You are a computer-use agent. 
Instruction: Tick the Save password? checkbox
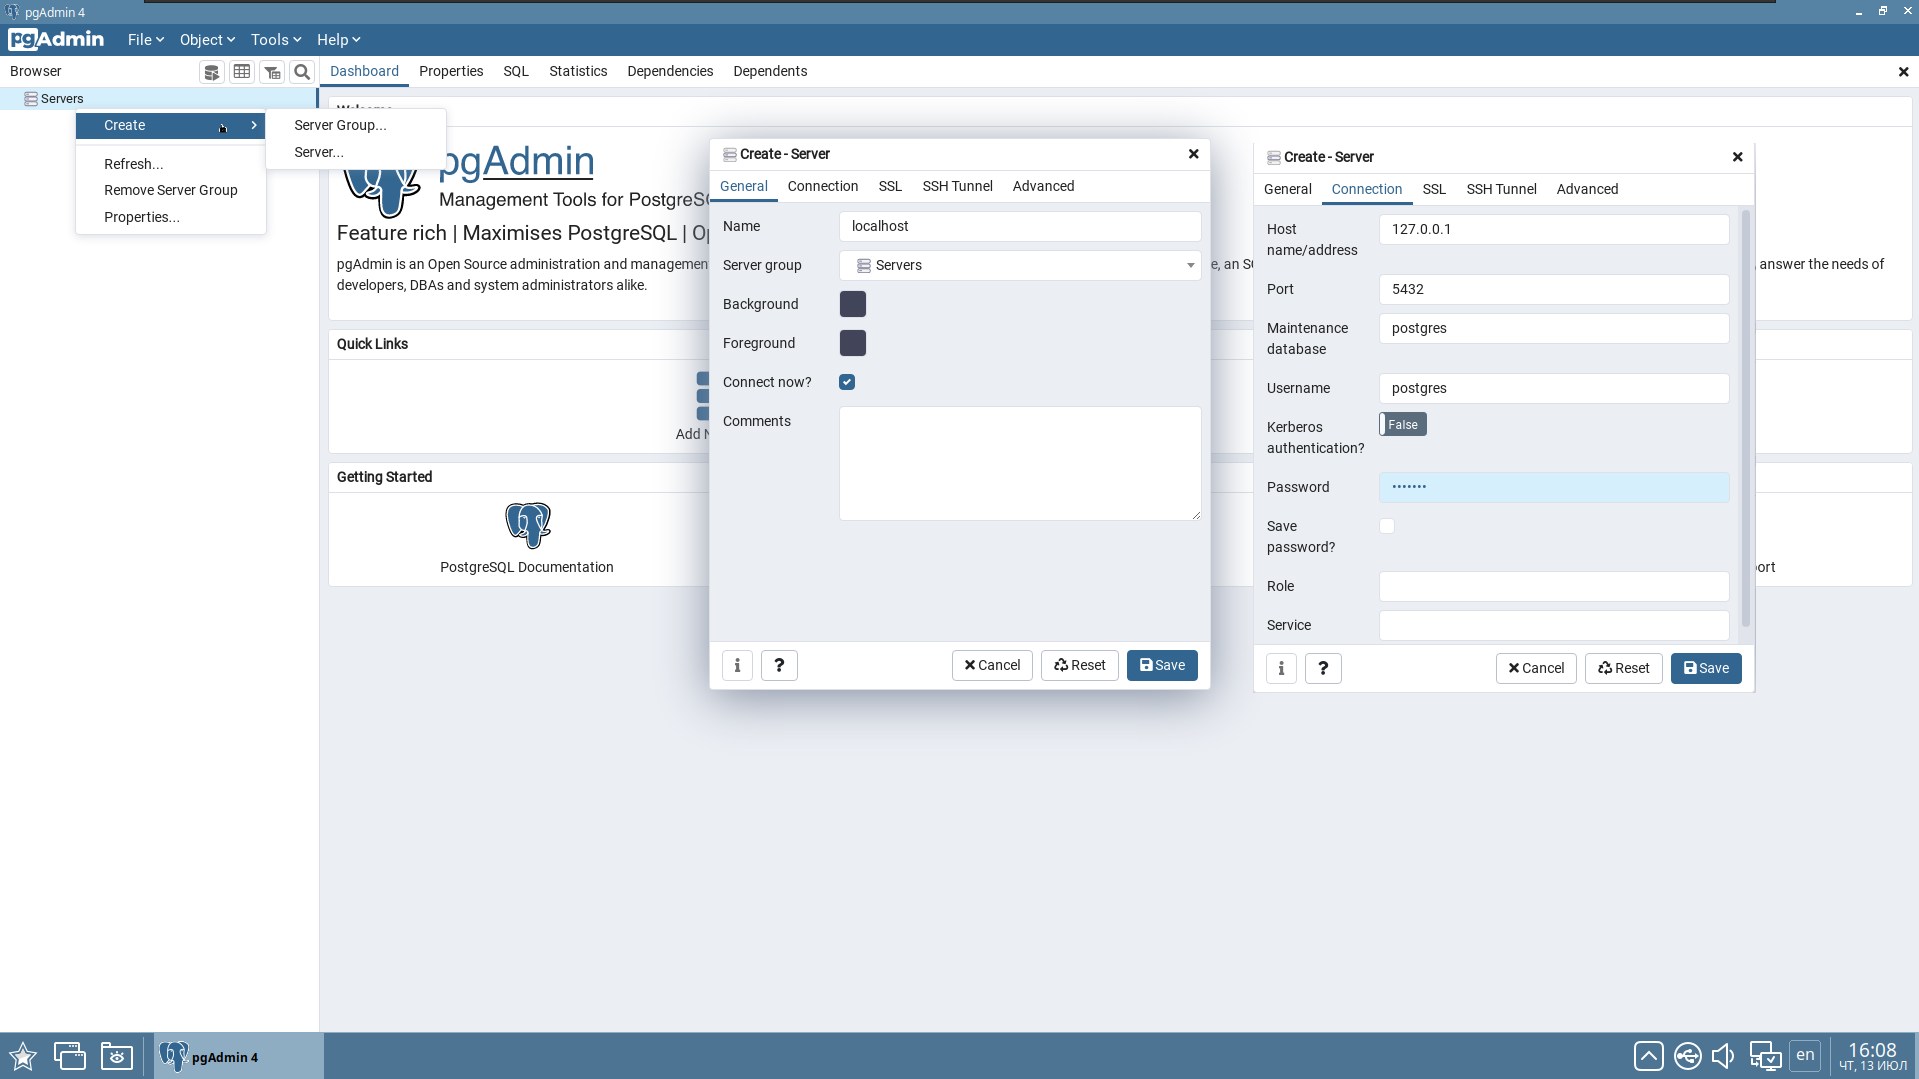tap(1387, 526)
